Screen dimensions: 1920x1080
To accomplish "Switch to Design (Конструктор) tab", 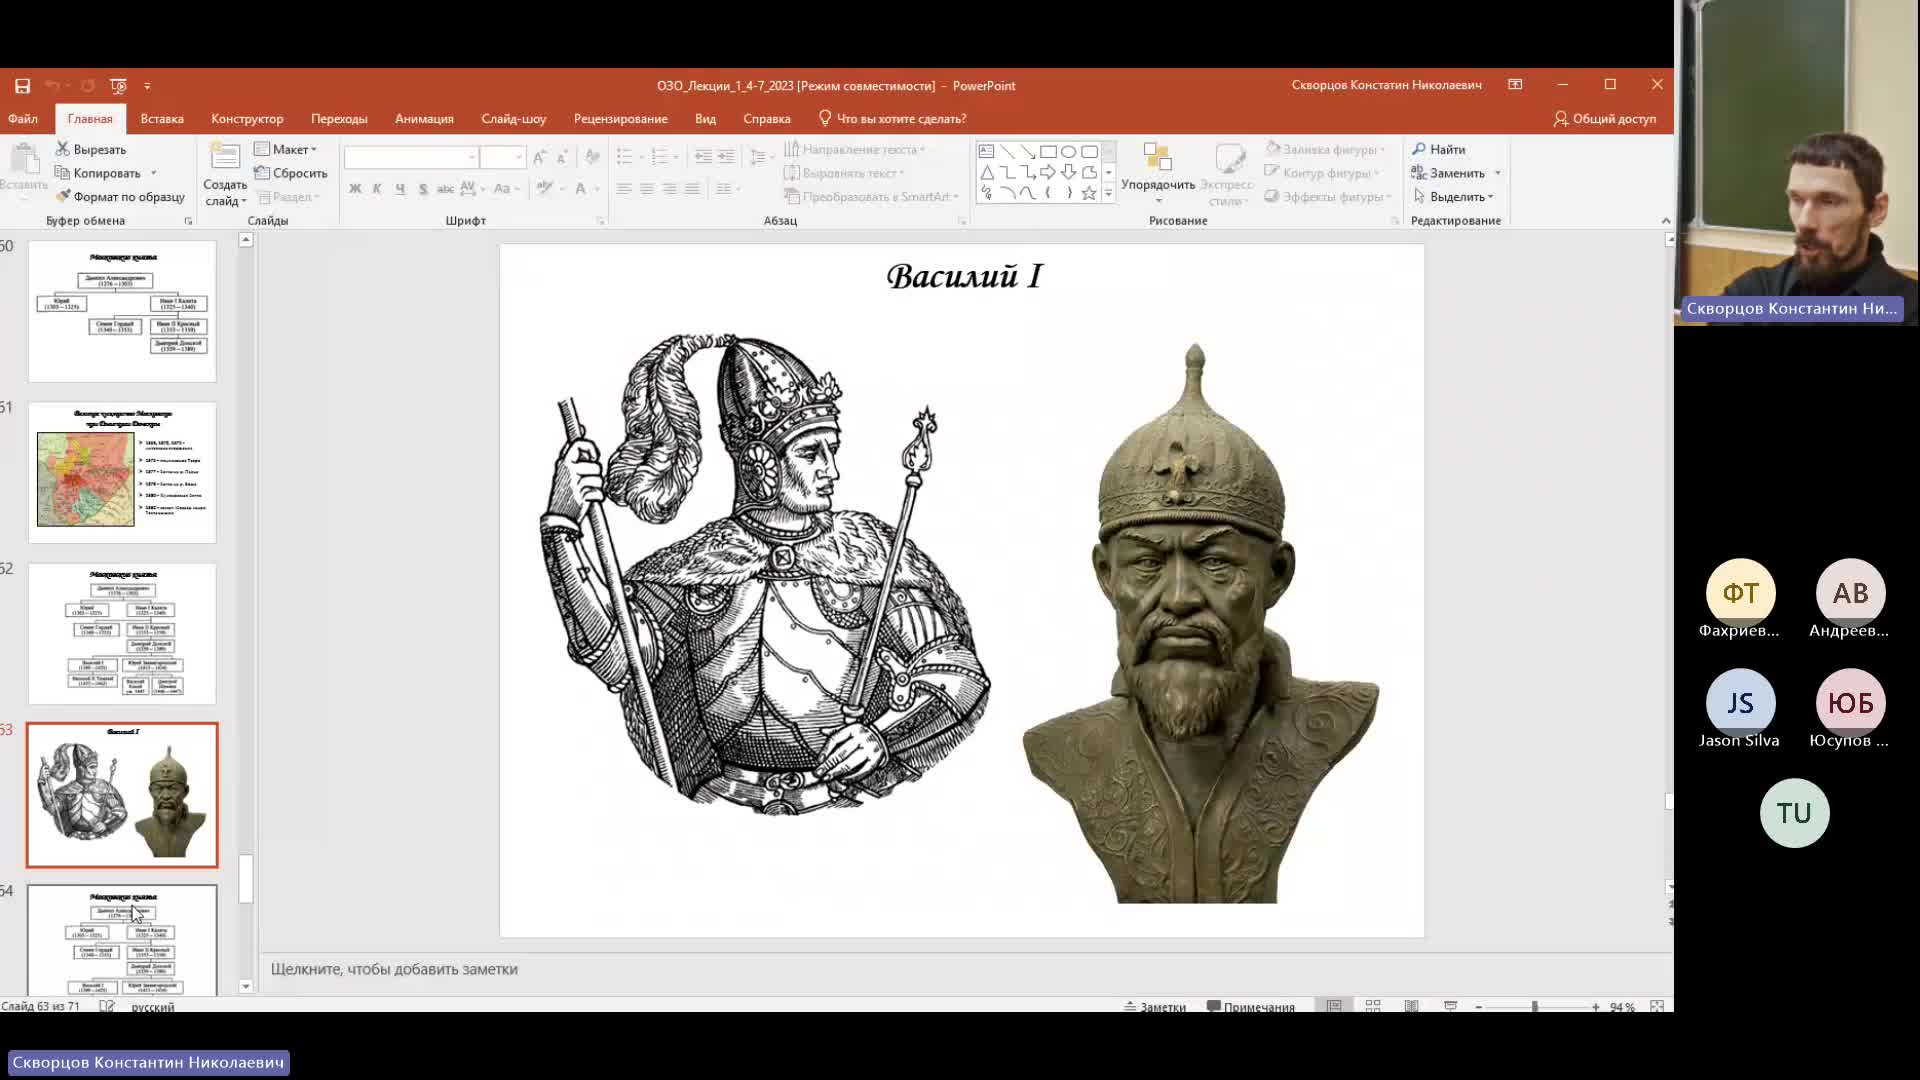I will (x=247, y=118).
